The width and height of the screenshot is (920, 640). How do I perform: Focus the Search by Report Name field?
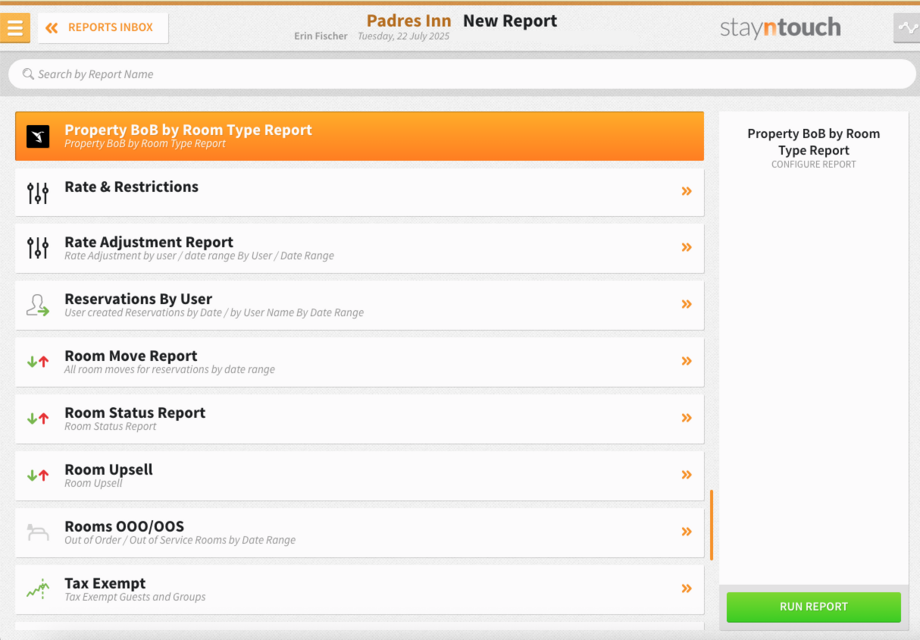point(462,75)
